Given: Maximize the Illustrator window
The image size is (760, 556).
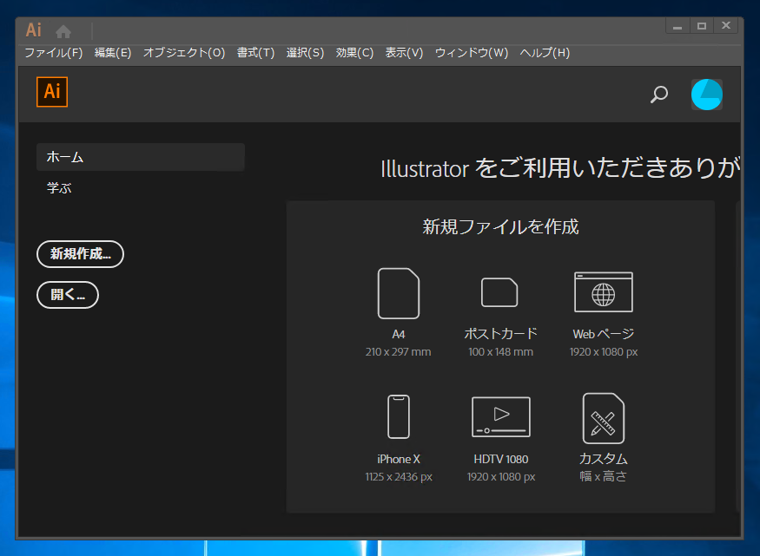Looking at the screenshot, I should click(702, 26).
